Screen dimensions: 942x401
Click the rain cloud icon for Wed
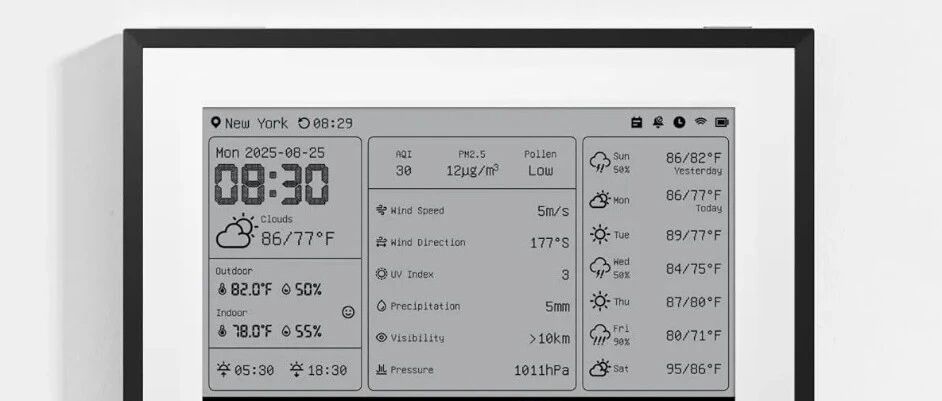[600, 268]
